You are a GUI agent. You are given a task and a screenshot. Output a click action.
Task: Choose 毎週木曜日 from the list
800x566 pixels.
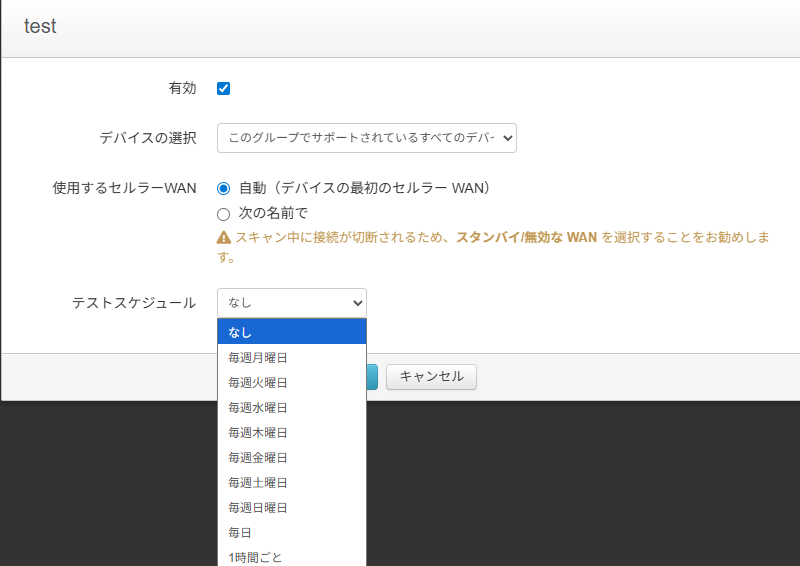[291, 432]
